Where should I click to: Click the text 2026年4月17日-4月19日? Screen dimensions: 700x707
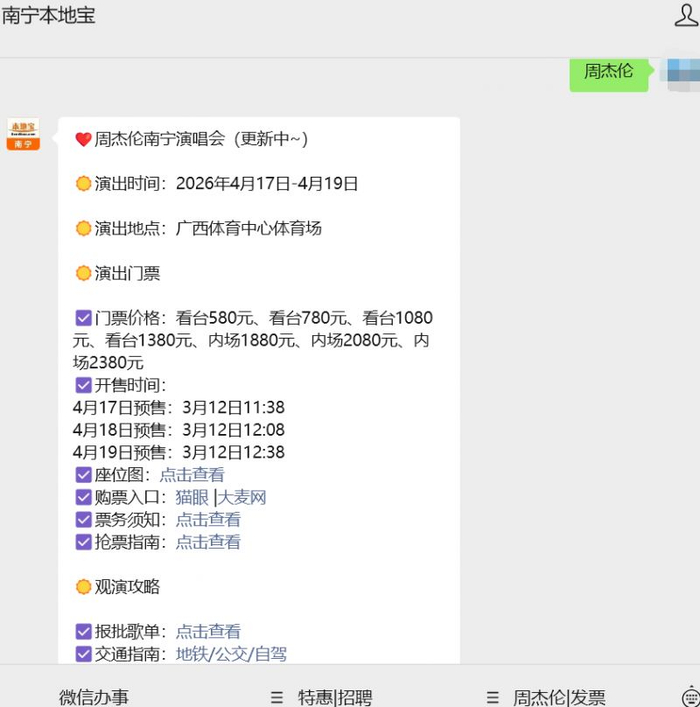click(267, 184)
